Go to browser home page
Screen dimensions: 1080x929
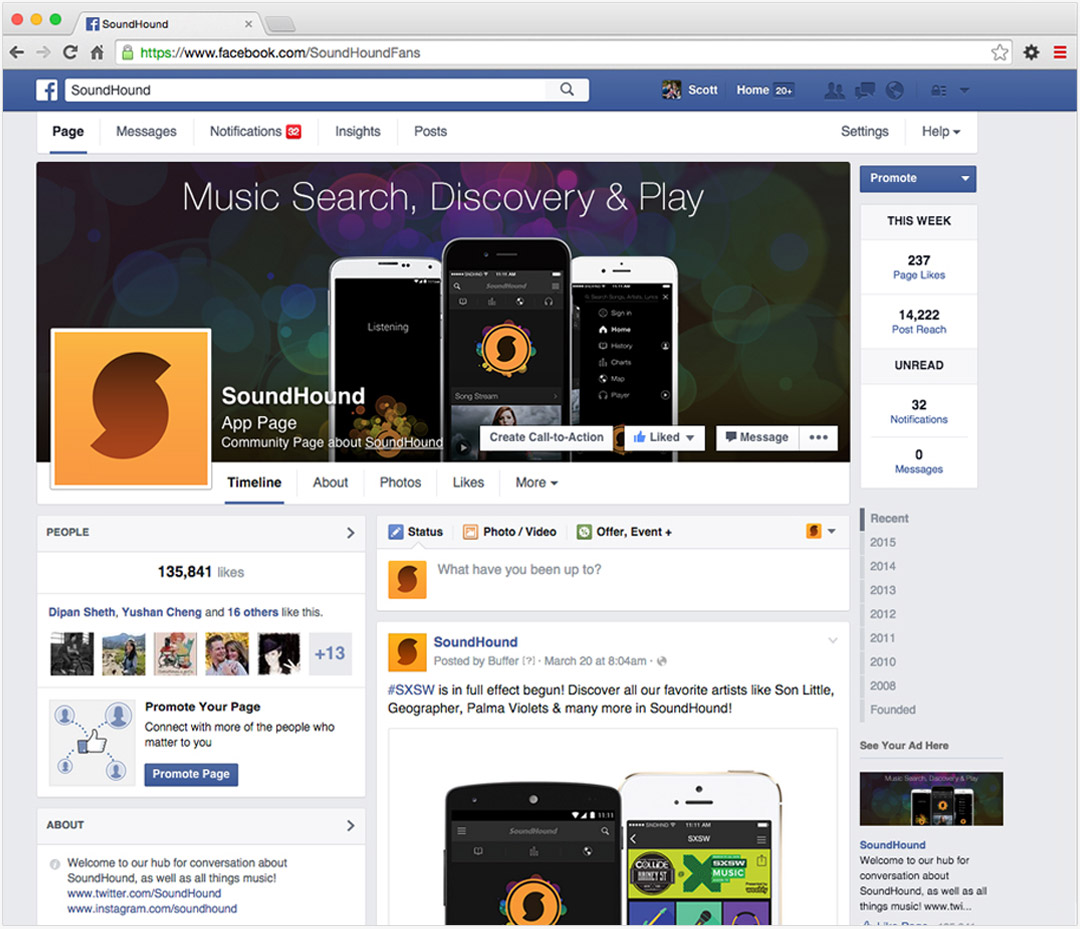click(x=97, y=52)
